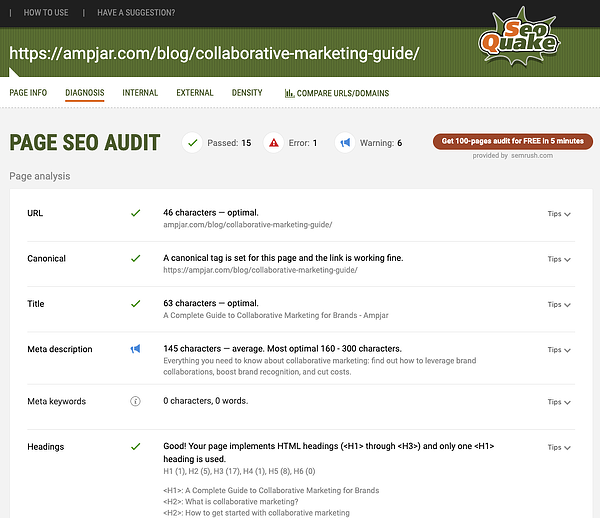This screenshot has width=600, height=518.
Task: Click the canonical URL https://ampjar.com/blog/collaborative-marketing-guide/
Action: tap(260, 270)
